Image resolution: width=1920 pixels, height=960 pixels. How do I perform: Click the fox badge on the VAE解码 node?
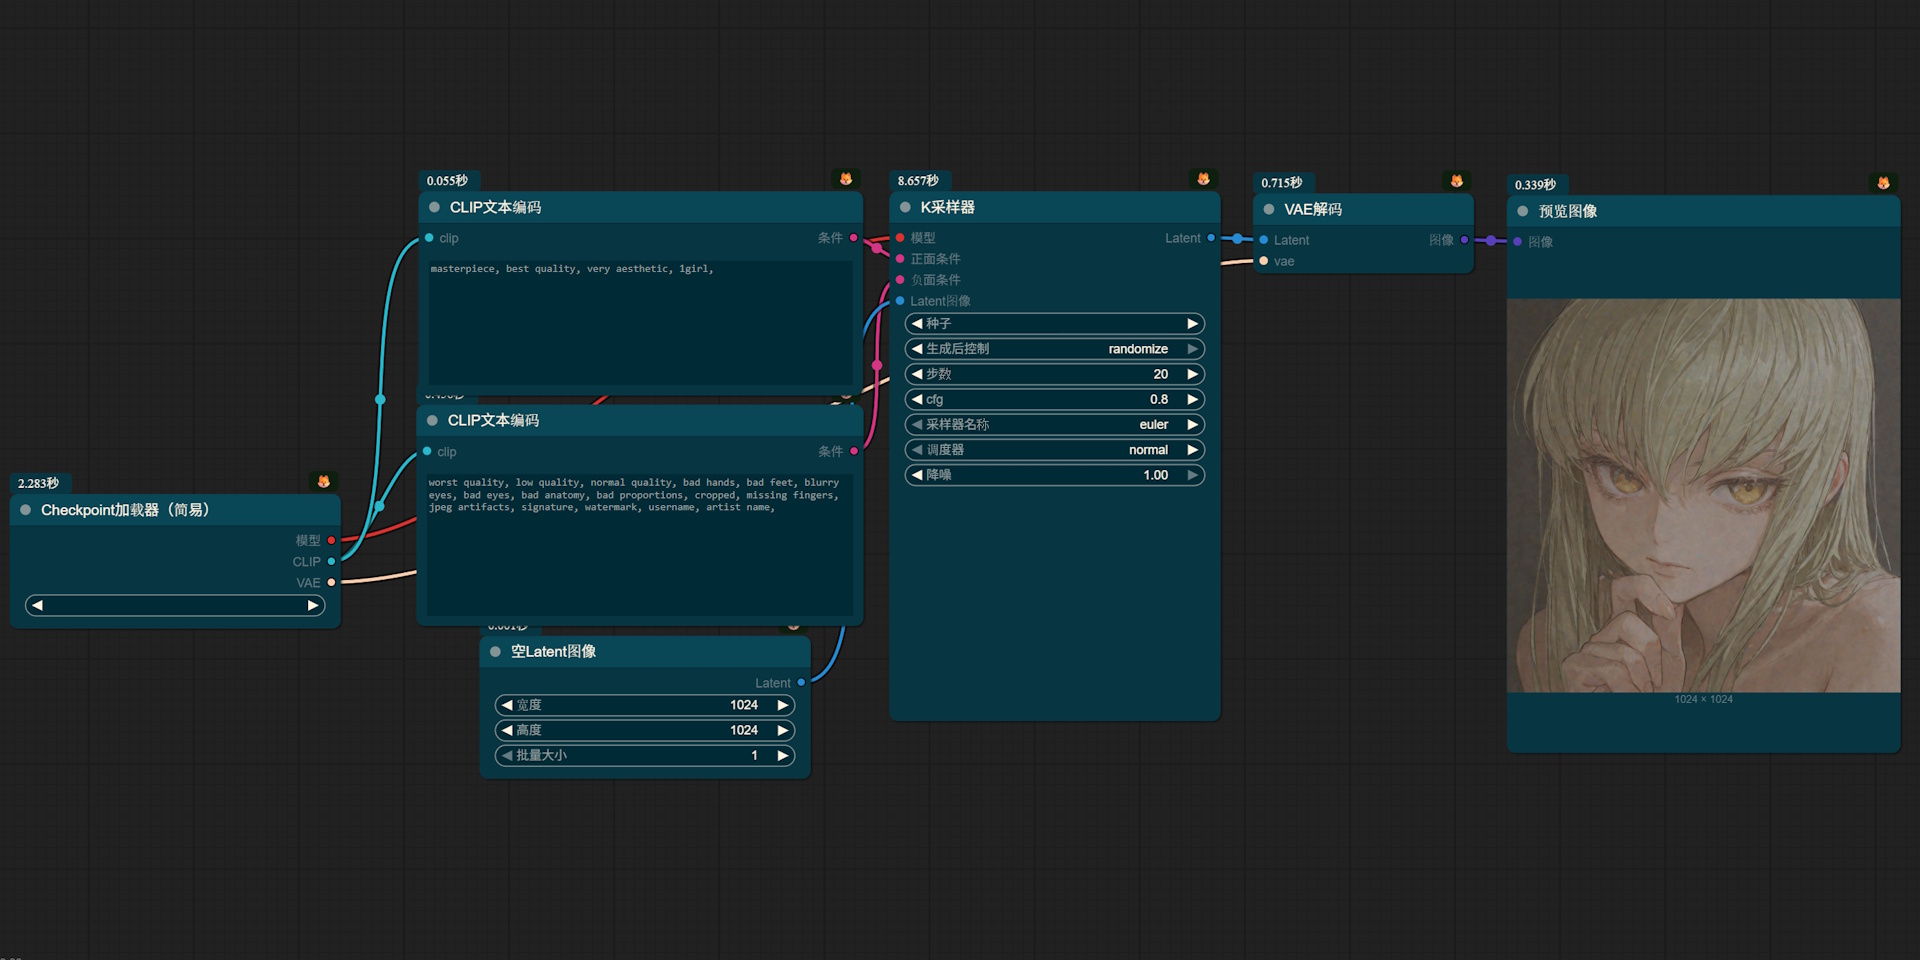click(x=1456, y=181)
